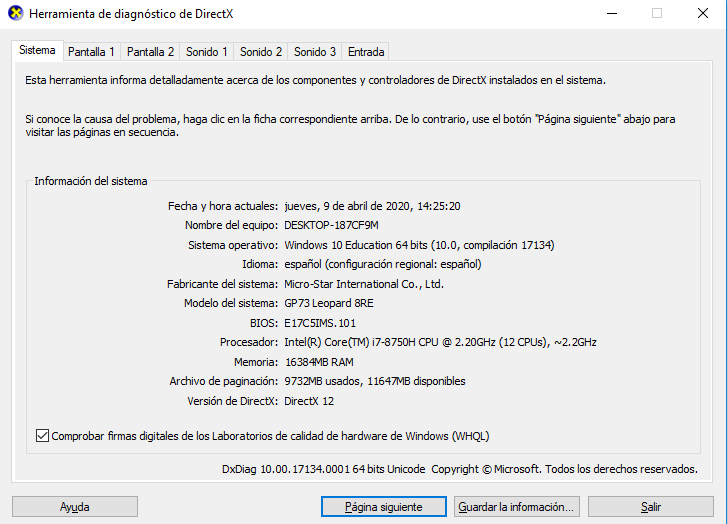Click the Windows 10 Education operating system value

[419, 245]
